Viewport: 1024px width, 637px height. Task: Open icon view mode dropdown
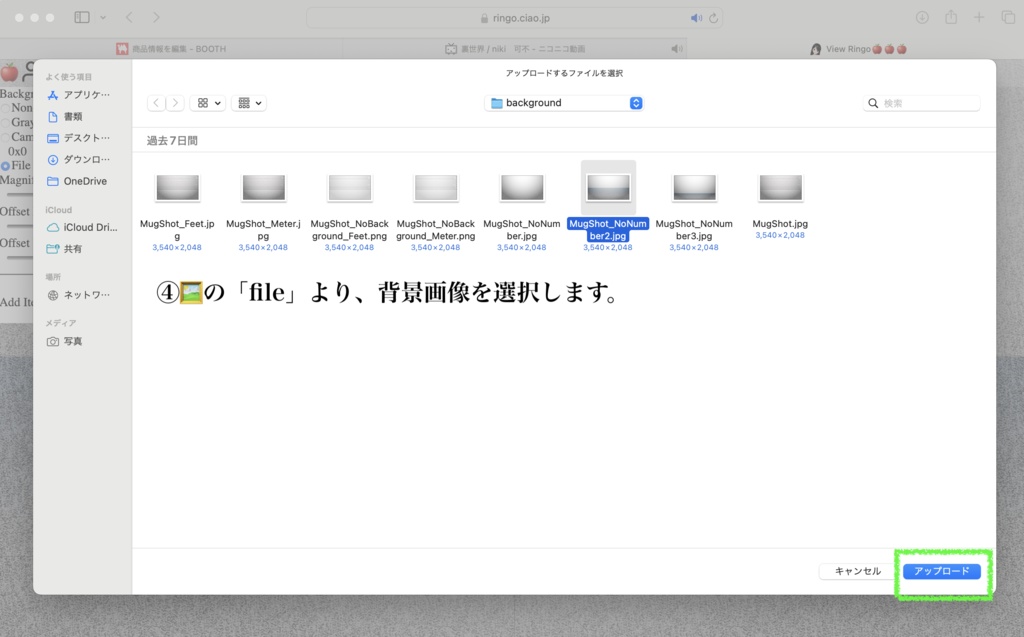click(x=208, y=103)
